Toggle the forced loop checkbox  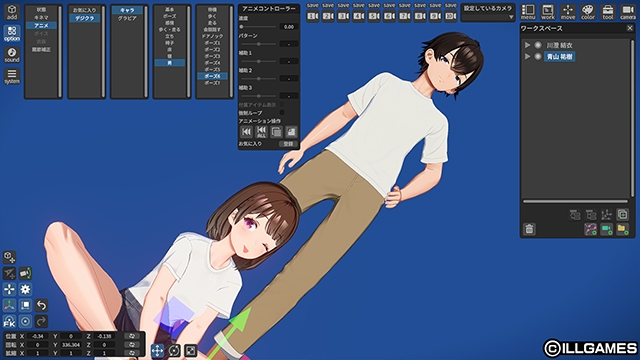[x=282, y=112]
